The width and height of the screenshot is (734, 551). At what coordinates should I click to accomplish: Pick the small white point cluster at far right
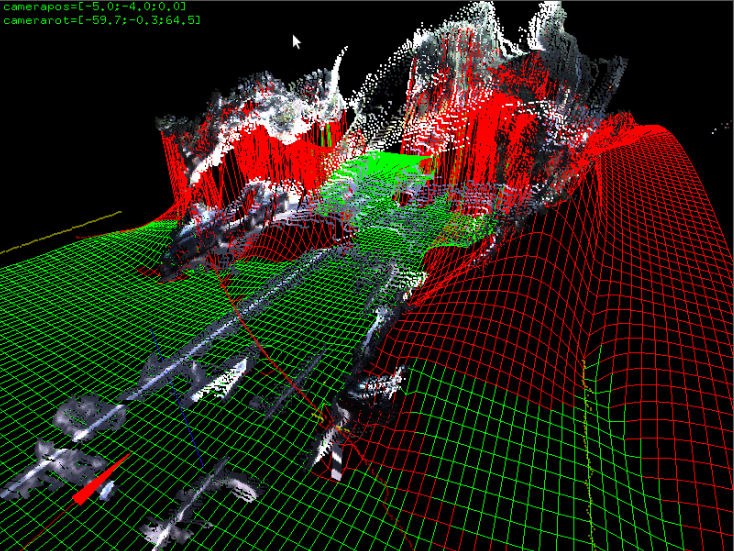tap(722, 127)
